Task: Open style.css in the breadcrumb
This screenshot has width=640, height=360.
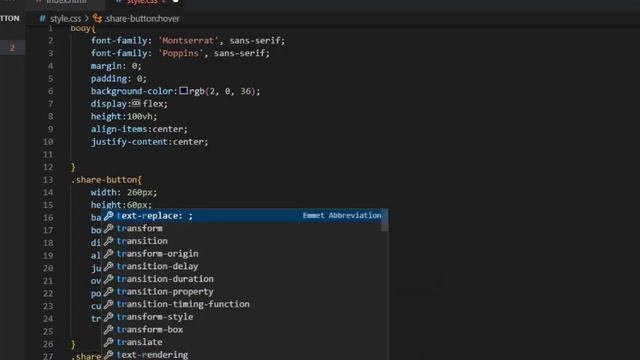Action: [65, 19]
